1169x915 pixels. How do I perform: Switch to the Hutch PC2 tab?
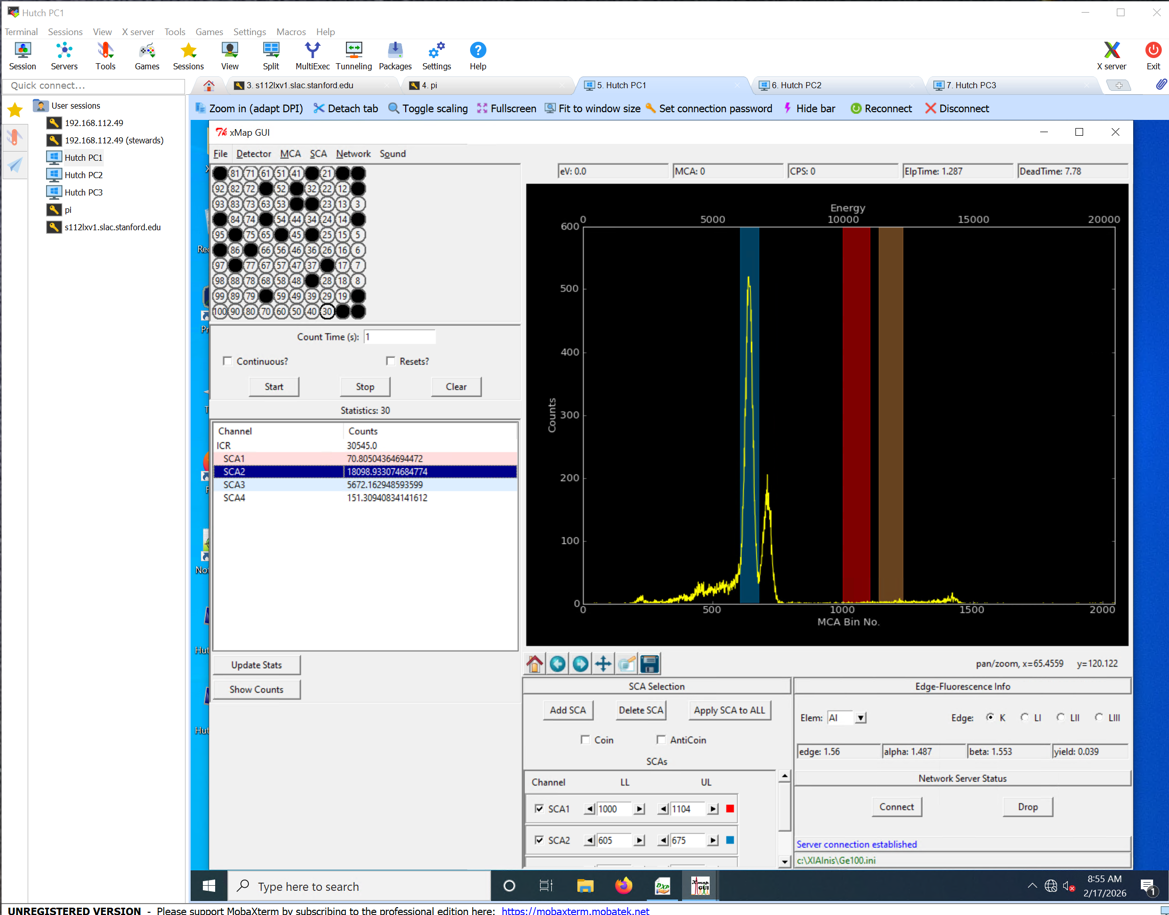798,86
